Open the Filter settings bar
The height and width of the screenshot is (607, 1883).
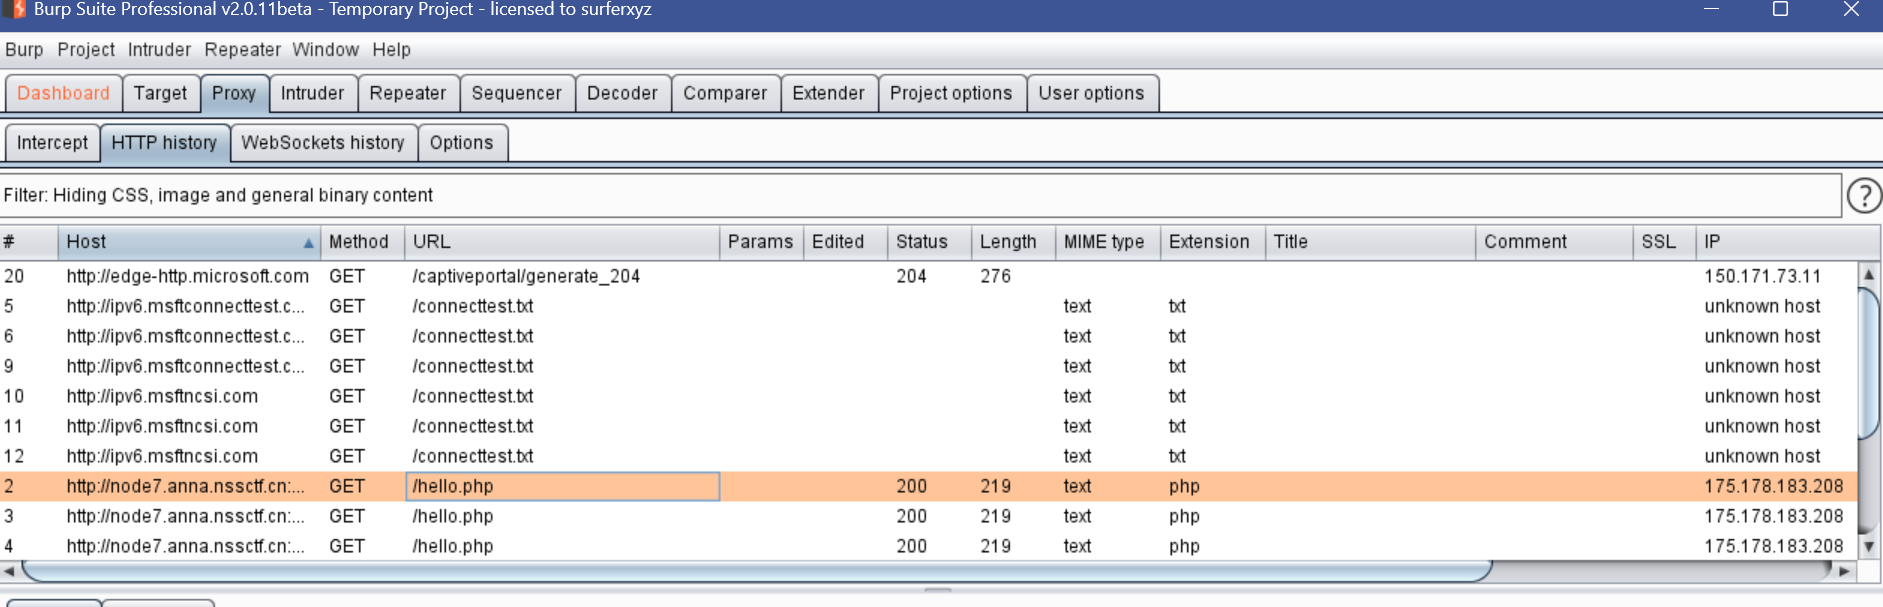[x=920, y=195]
